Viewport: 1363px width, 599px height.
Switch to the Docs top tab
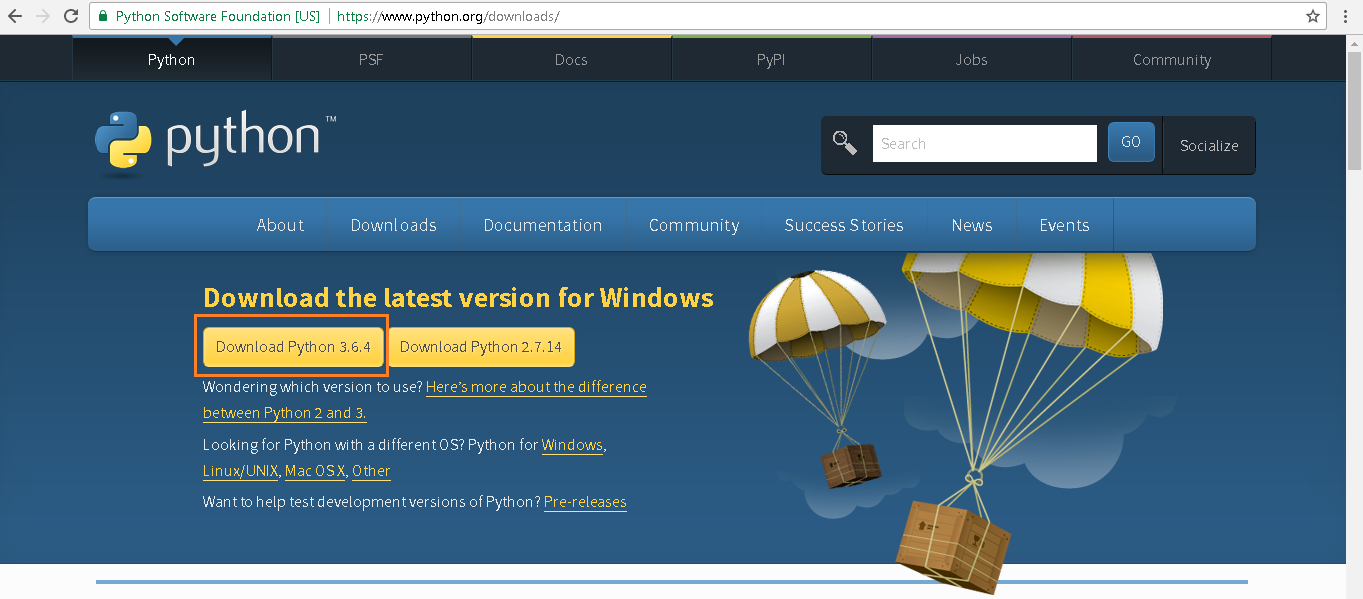point(571,60)
